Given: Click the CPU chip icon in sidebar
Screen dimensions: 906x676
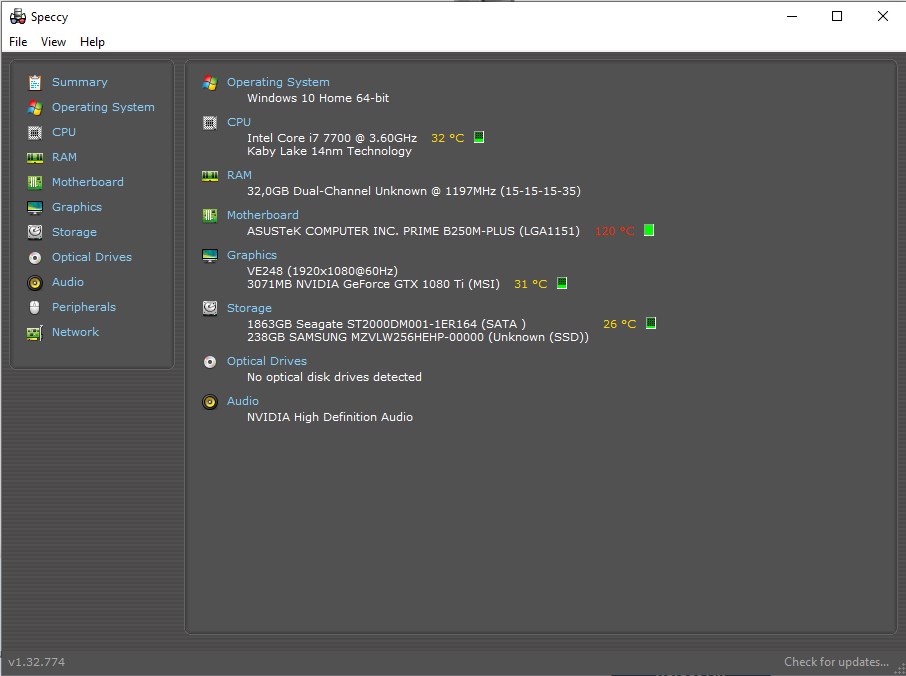Looking at the screenshot, I should 35,132.
